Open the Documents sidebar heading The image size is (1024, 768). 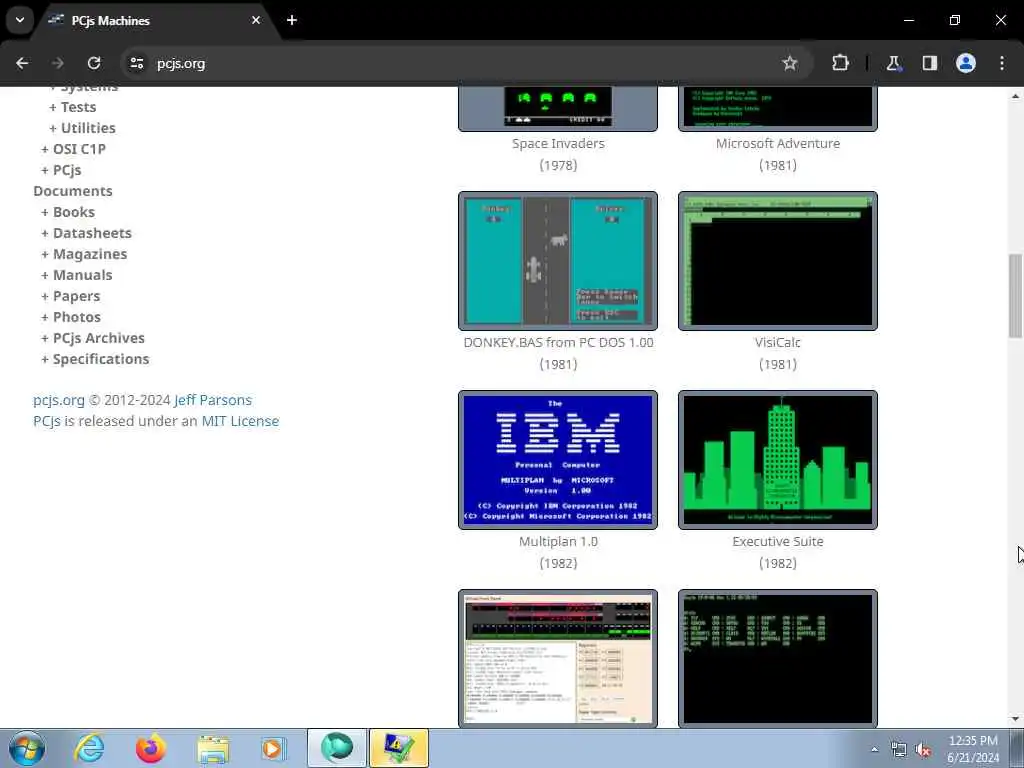pos(73,191)
